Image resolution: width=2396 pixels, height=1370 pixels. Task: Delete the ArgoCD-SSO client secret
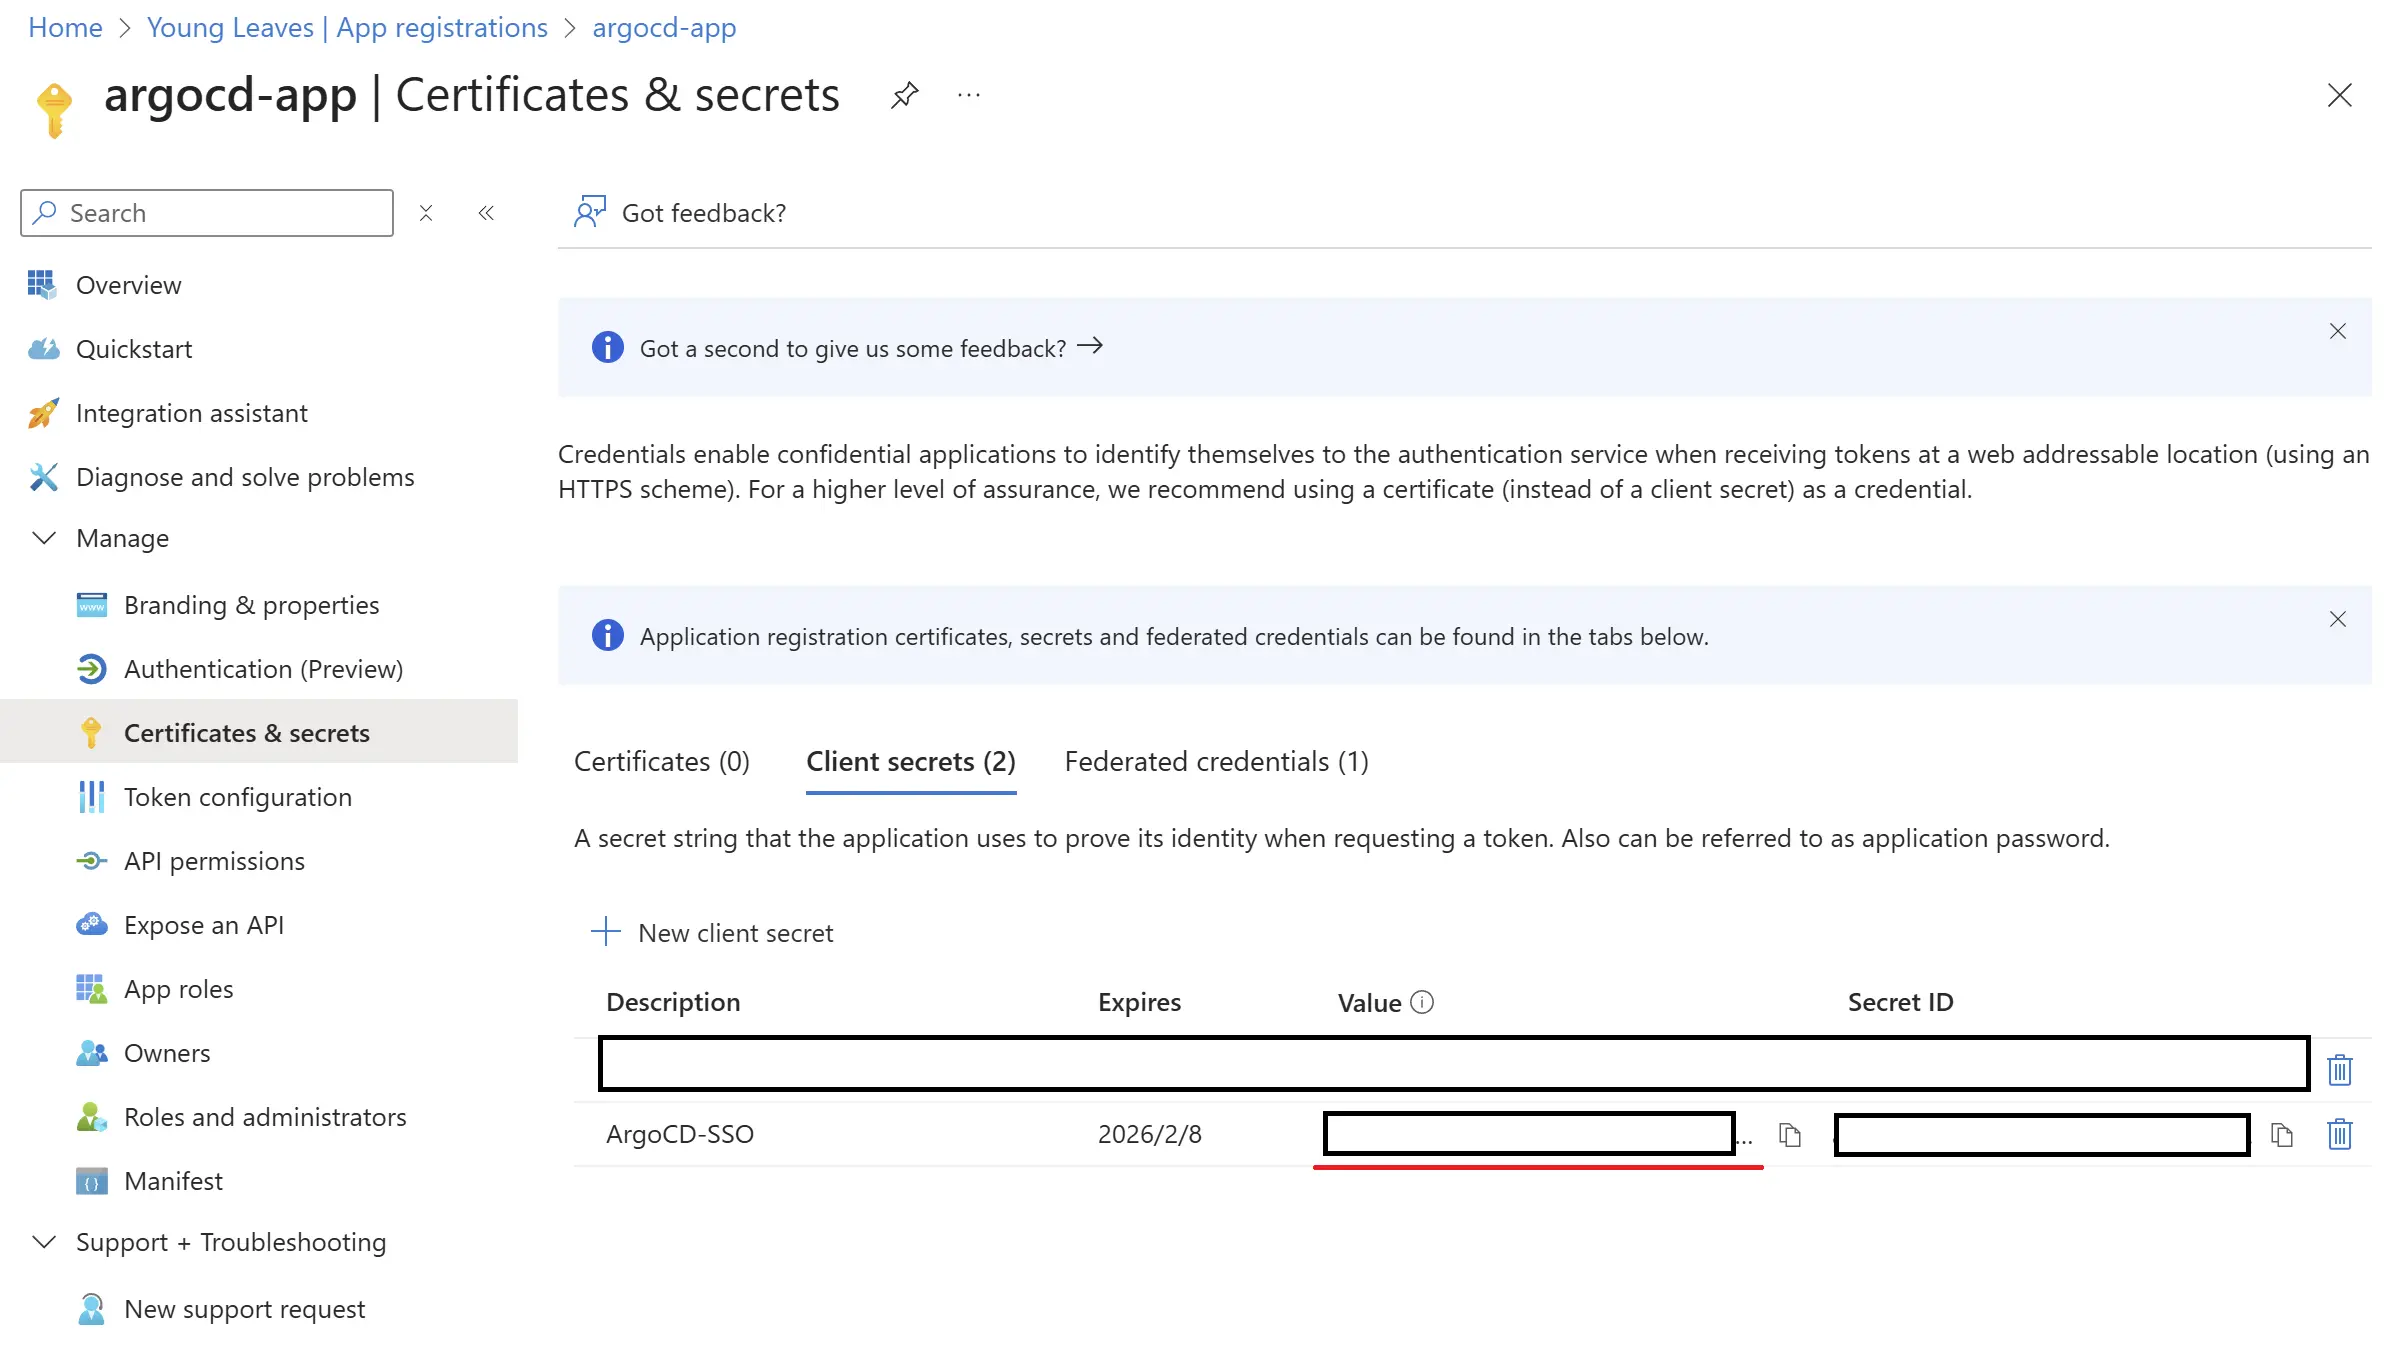point(2340,1134)
